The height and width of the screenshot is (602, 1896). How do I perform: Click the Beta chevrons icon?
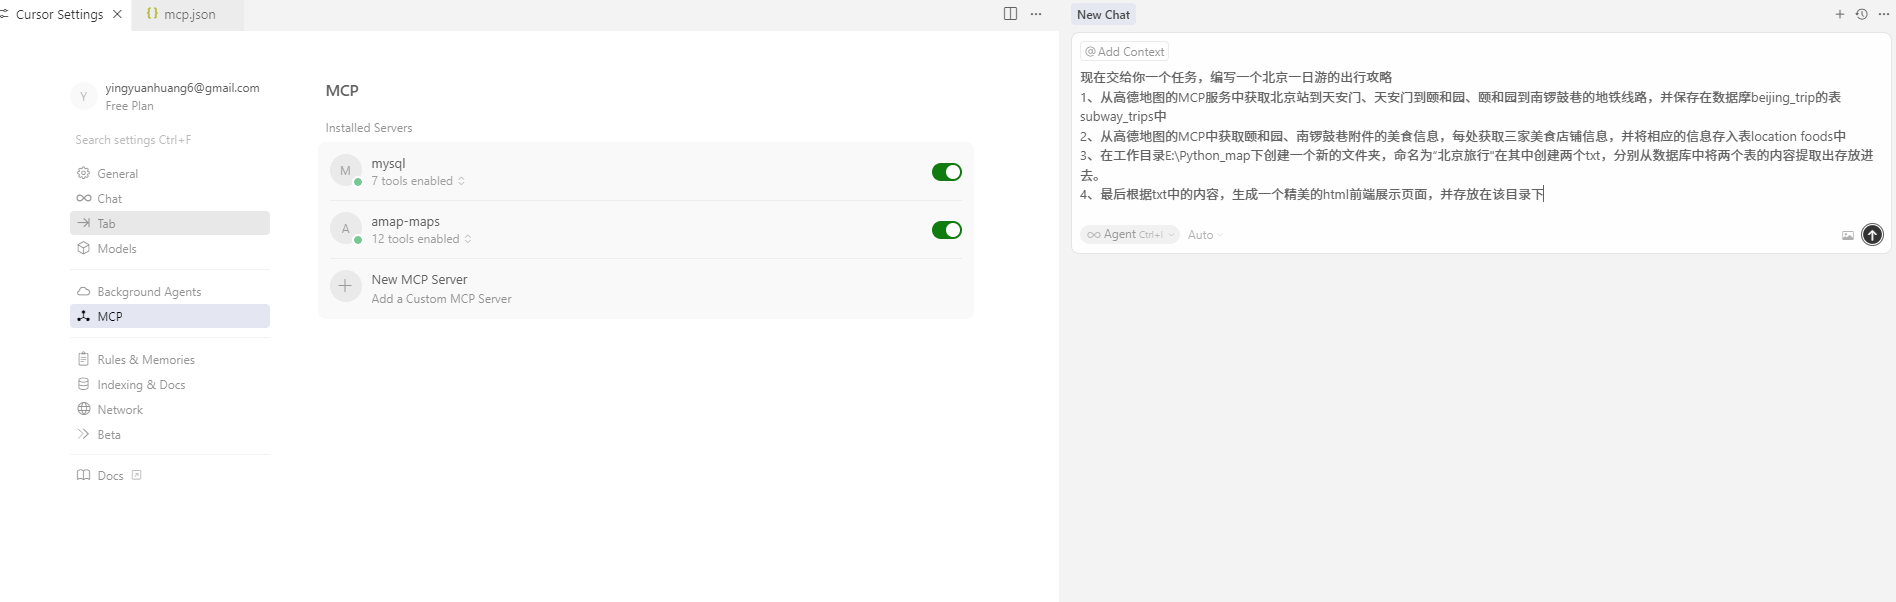84,434
